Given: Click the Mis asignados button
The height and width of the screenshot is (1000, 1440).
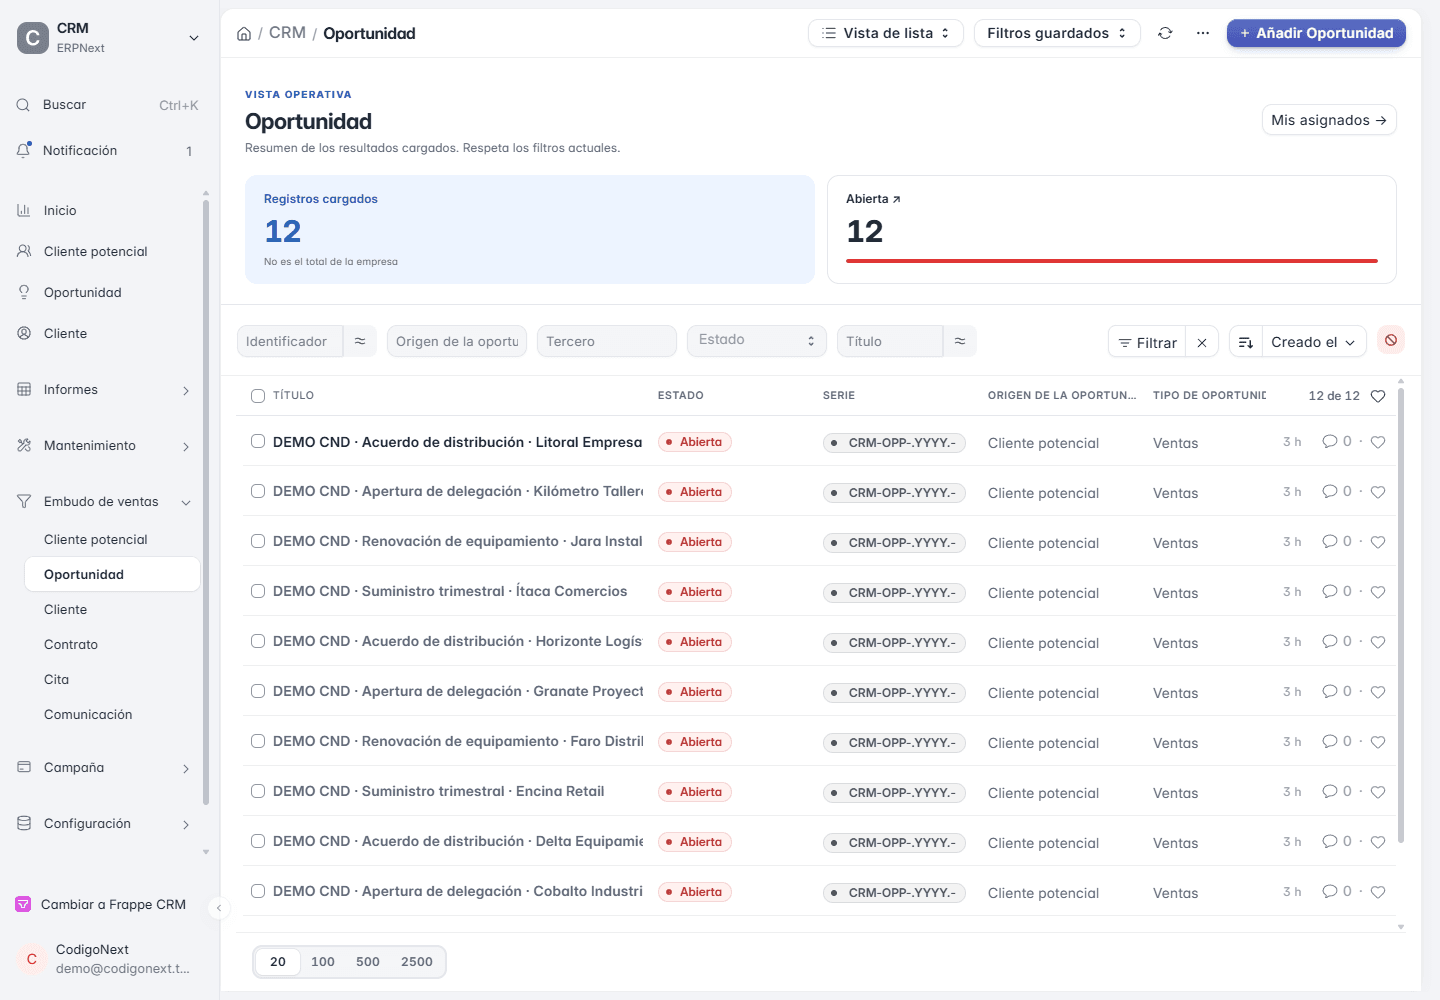Looking at the screenshot, I should coord(1329,120).
